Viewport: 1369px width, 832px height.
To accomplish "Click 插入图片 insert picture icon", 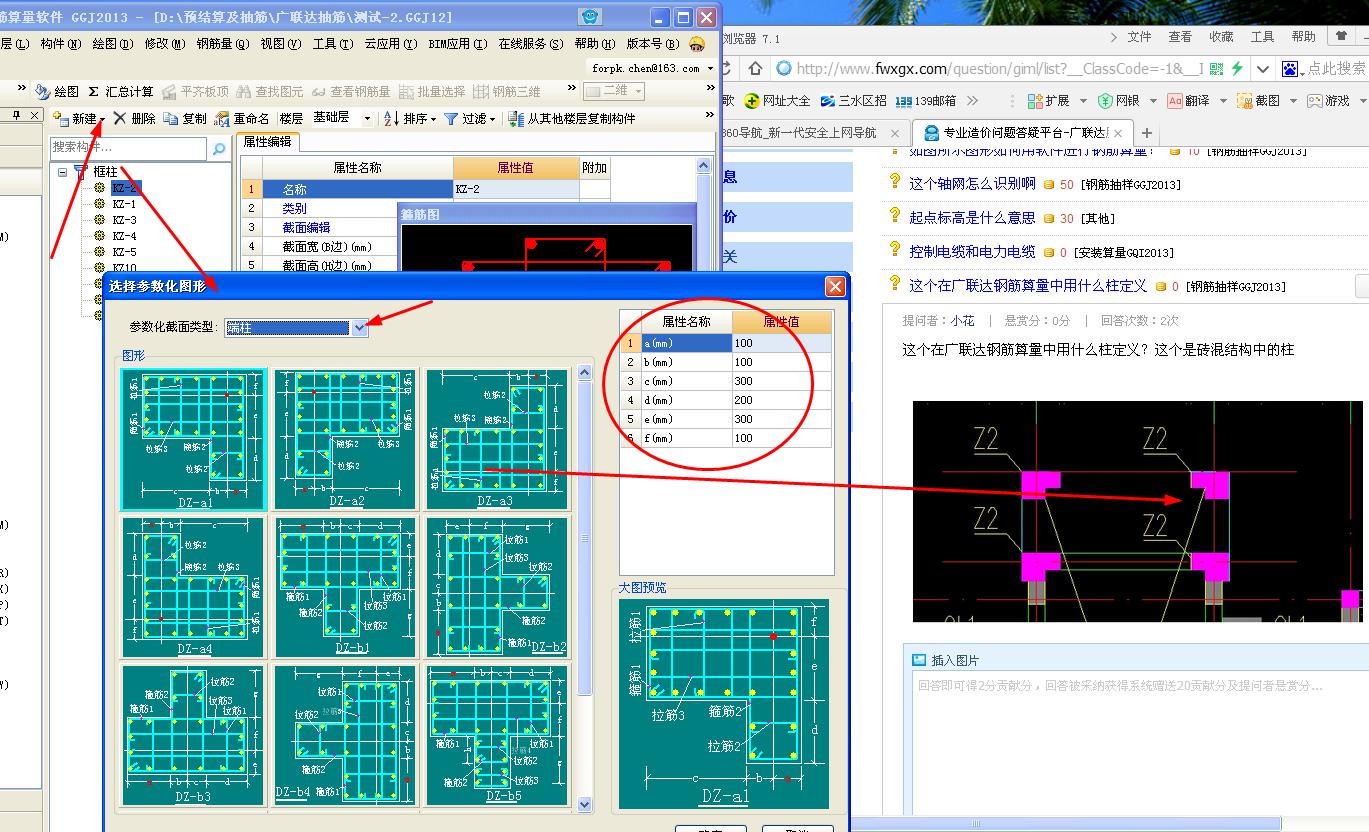I will [919, 660].
